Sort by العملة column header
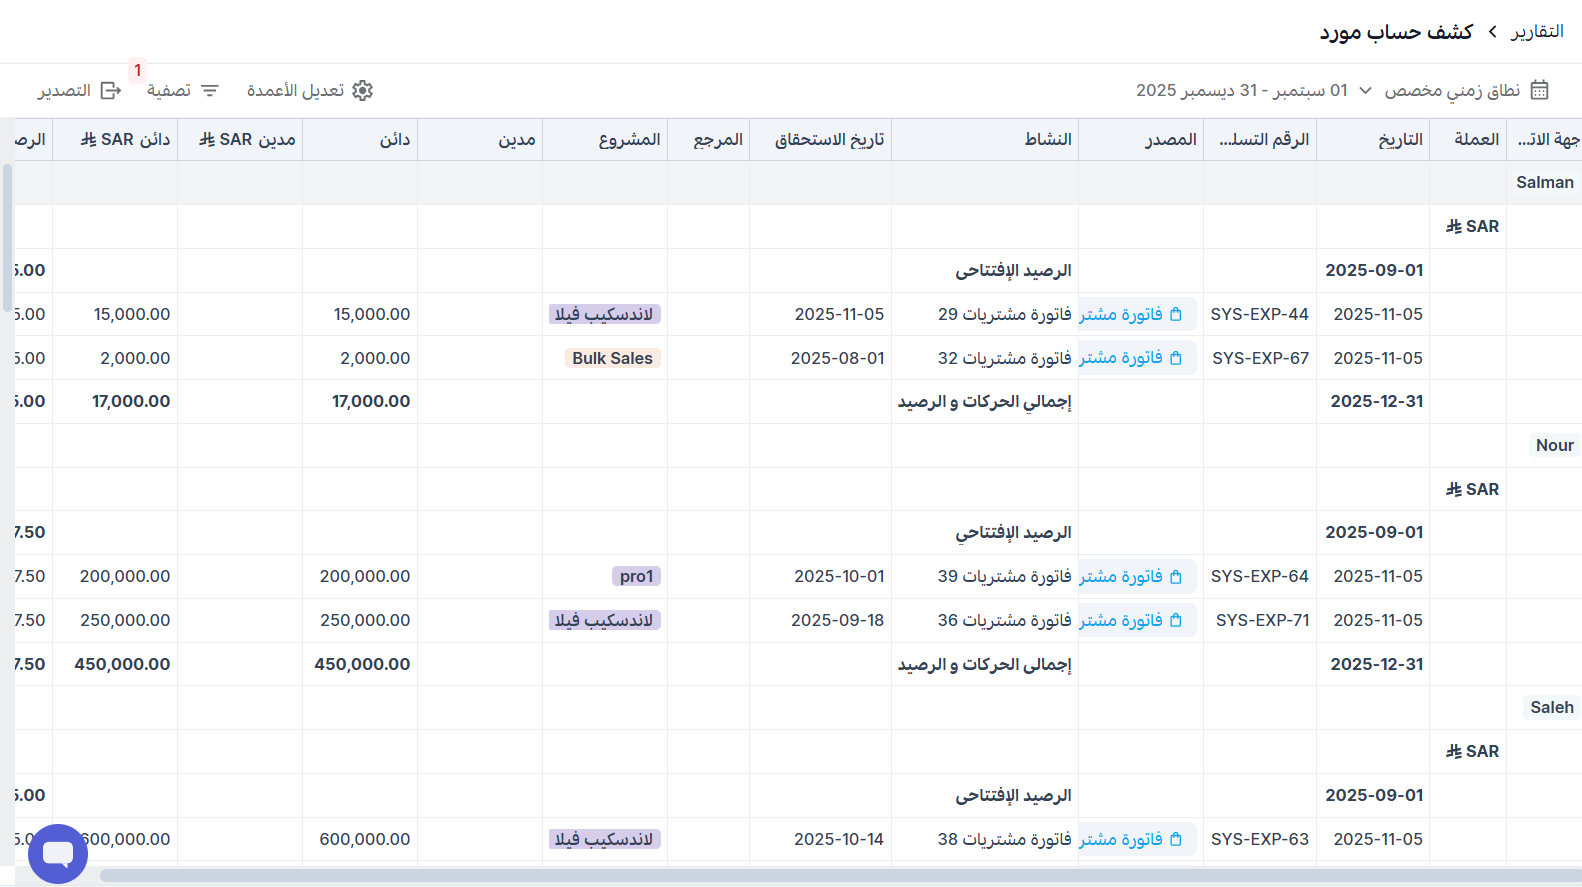The image size is (1582, 887). coord(1467,140)
